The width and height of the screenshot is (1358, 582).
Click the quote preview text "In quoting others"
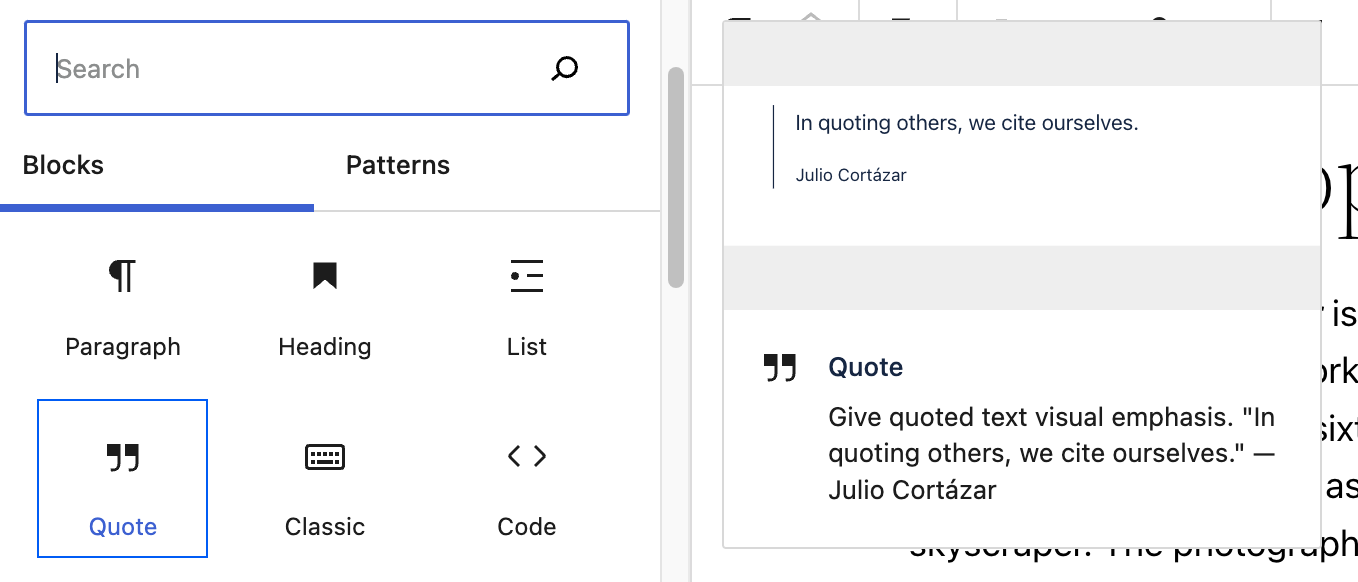[966, 124]
